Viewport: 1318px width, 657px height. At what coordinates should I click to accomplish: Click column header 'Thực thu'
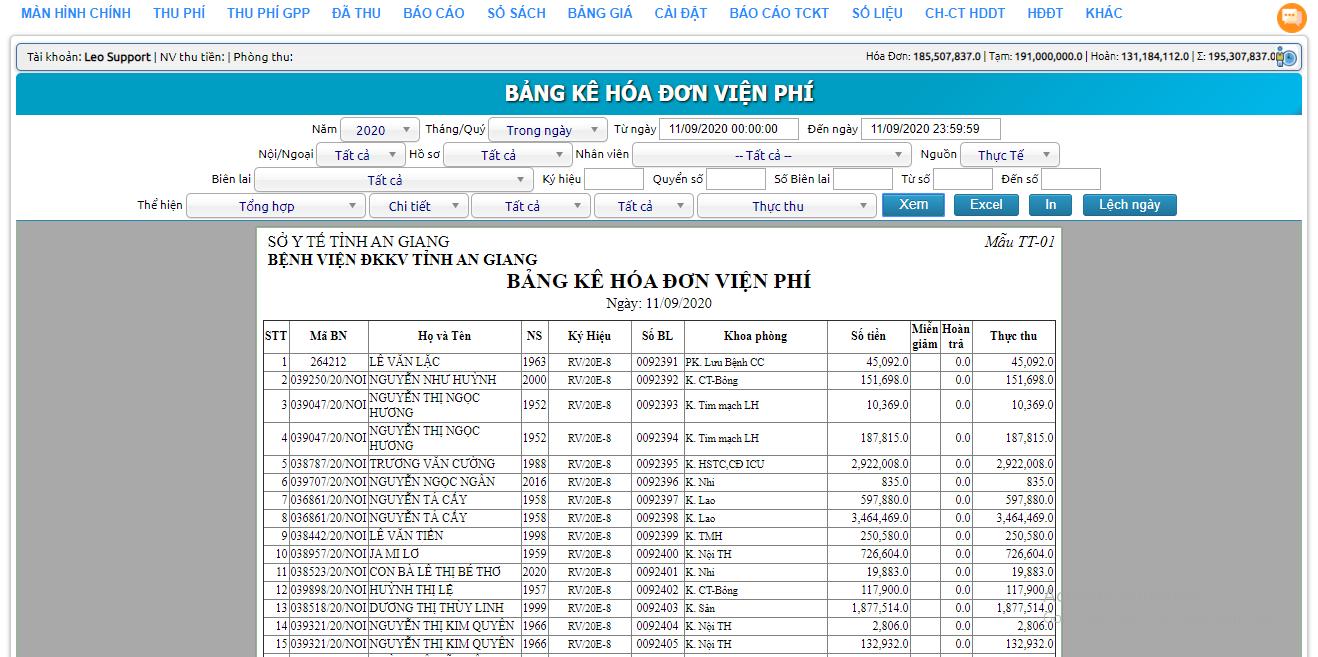click(1014, 336)
